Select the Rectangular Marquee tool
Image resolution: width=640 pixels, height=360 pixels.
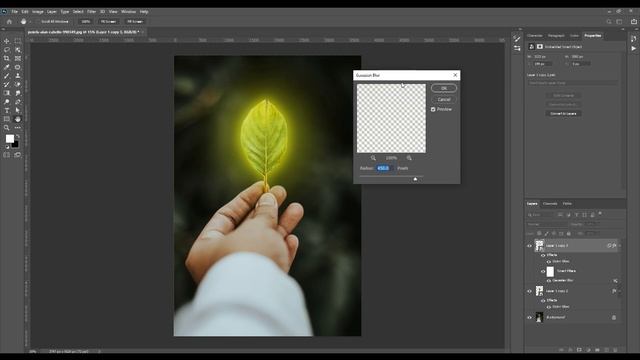click(x=18, y=41)
